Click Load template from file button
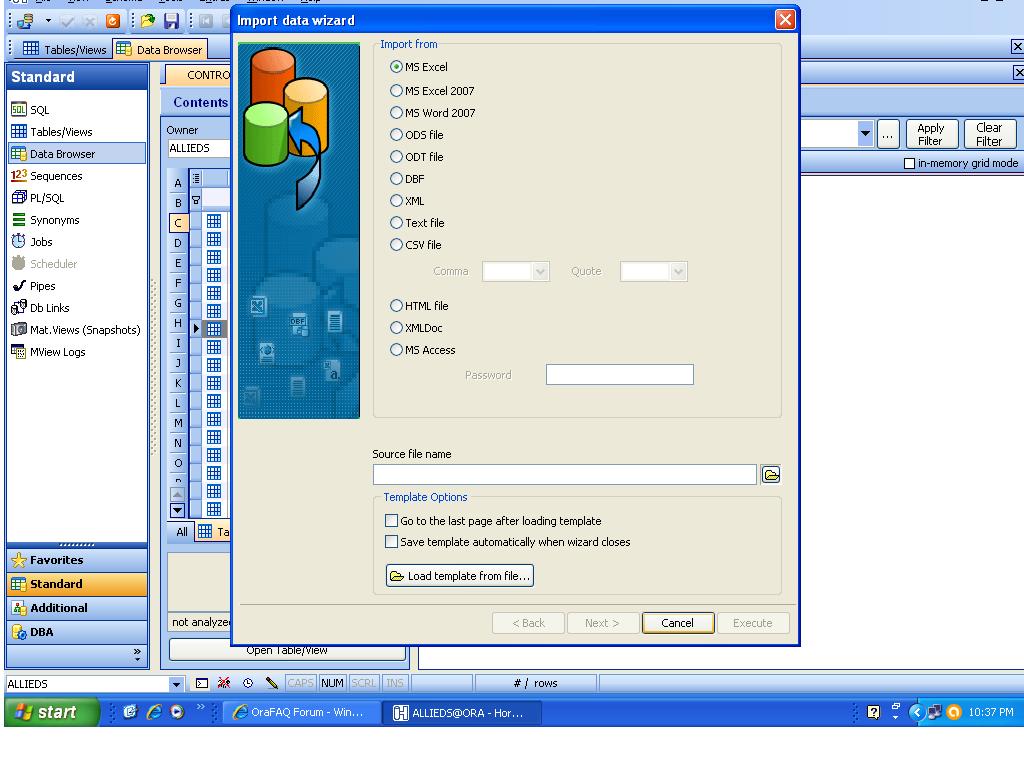Screen dimensions: 1024x768 pos(460,576)
